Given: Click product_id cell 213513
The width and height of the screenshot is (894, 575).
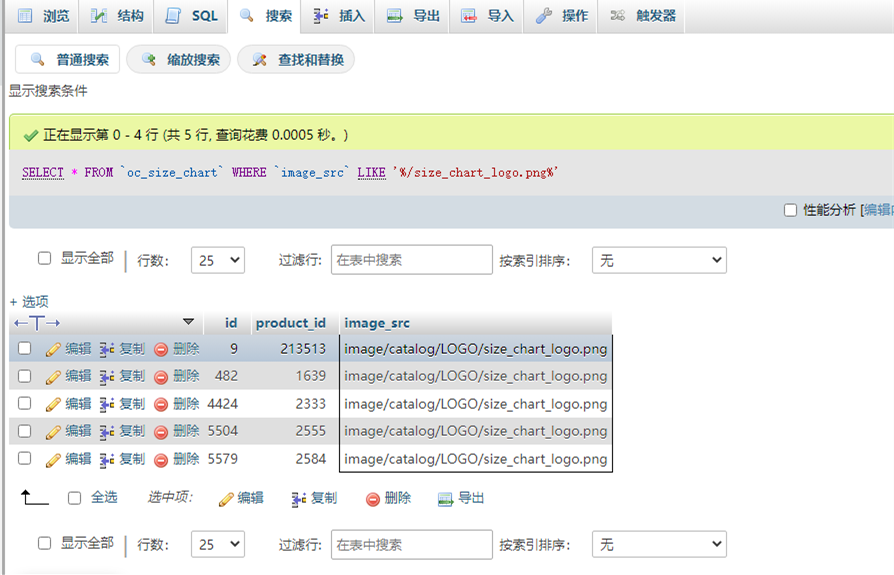Looking at the screenshot, I should (x=294, y=349).
